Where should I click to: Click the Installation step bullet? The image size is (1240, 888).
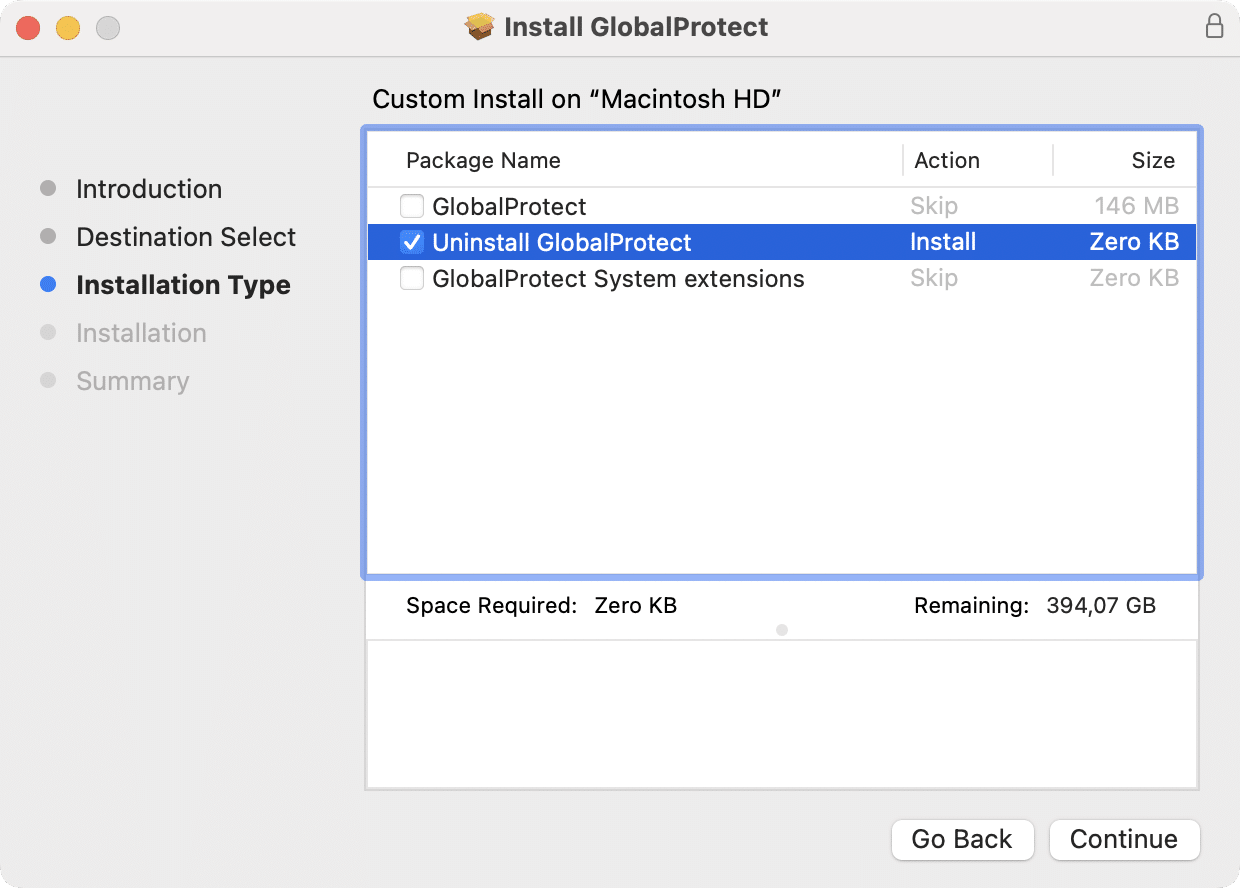coord(48,332)
